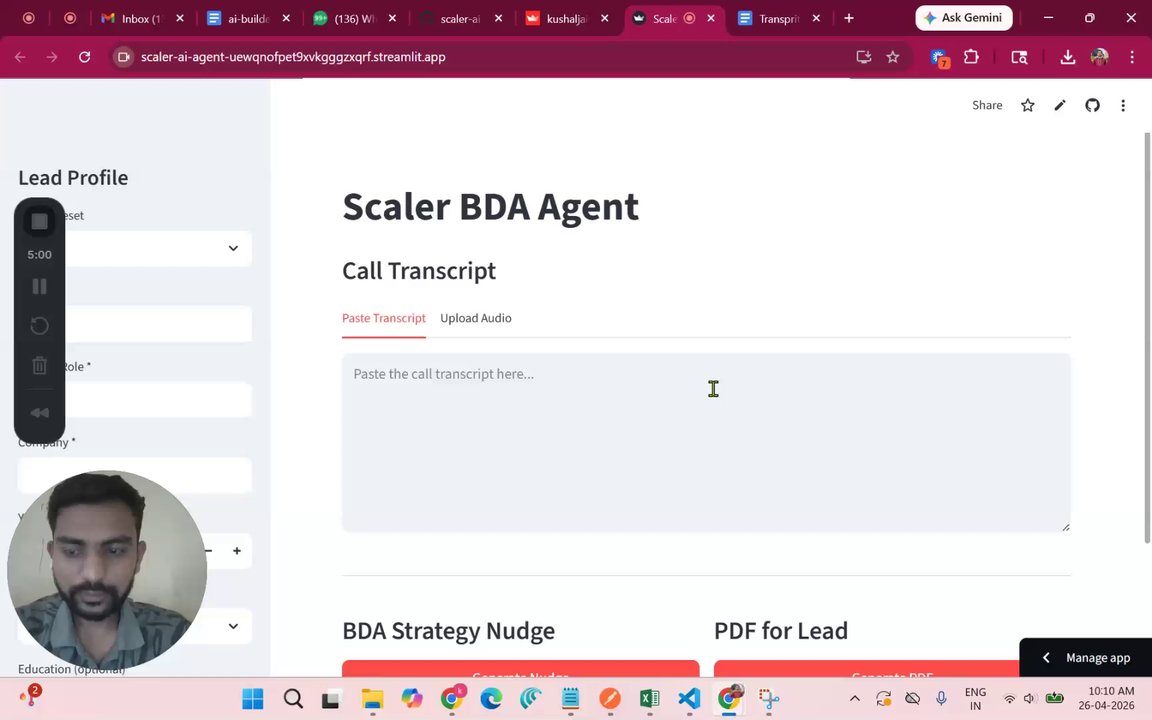Click the Share button
The height and width of the screenshot is (720, 1152).
pos(987,105)
